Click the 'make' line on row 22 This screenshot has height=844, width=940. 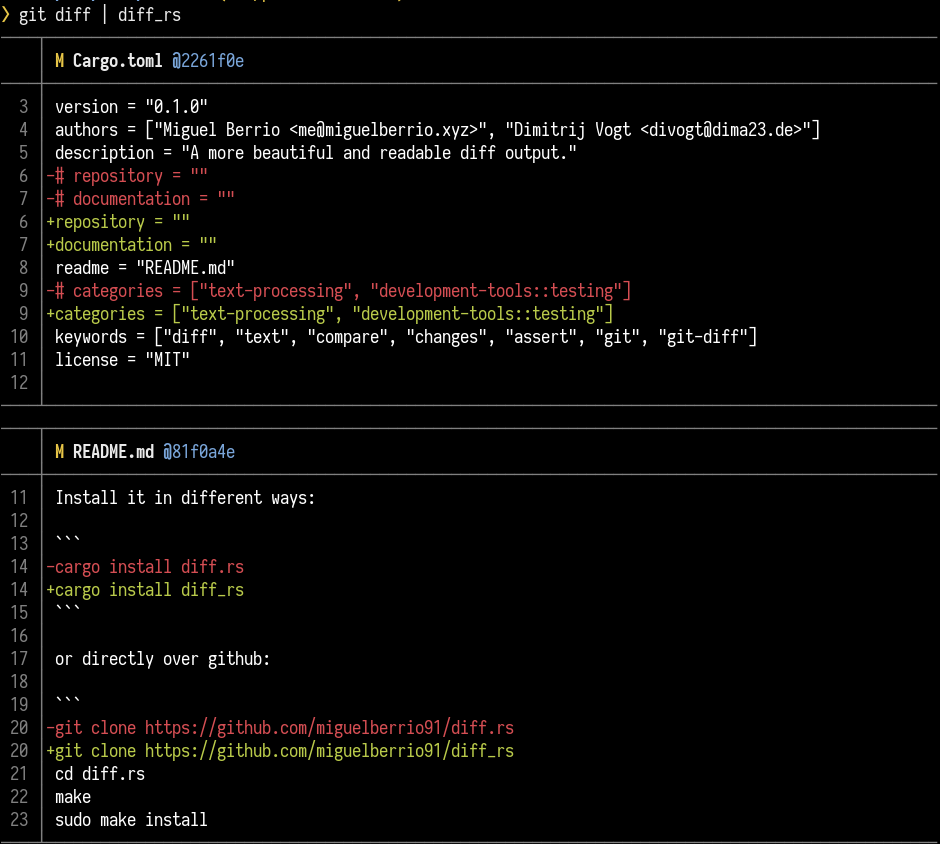73,797
